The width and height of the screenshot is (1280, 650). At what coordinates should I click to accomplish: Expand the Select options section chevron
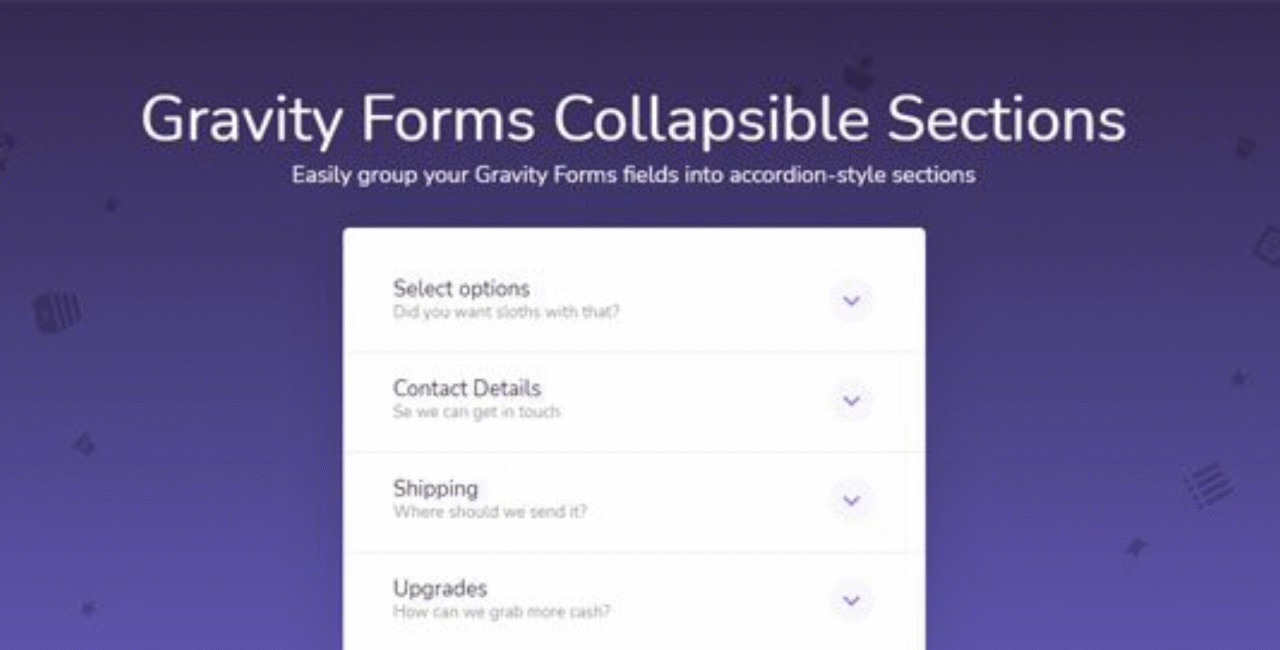pos(851,301)
